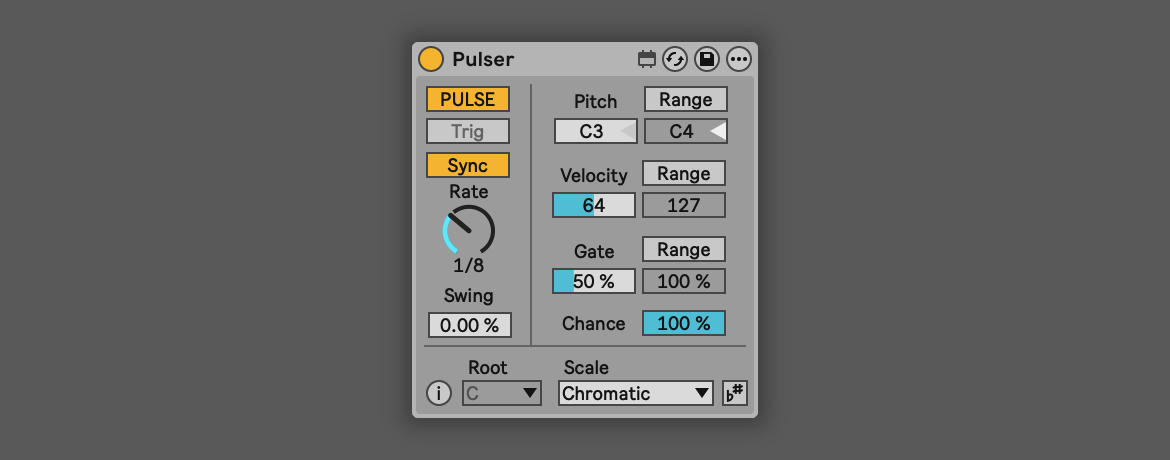The image size is (1170, 460).
Task: Click the hot-swap preset icon
Action: pos(675,59)
